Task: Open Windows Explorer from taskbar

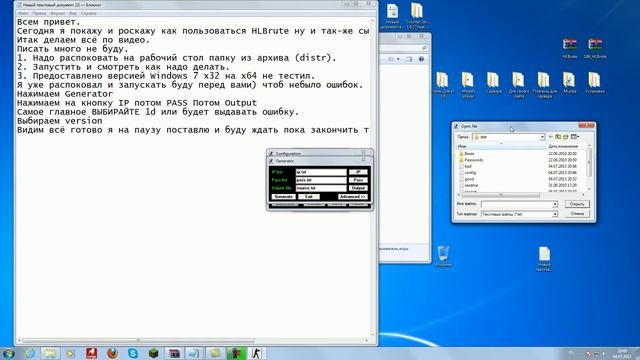Action: [x=50, y=353]
